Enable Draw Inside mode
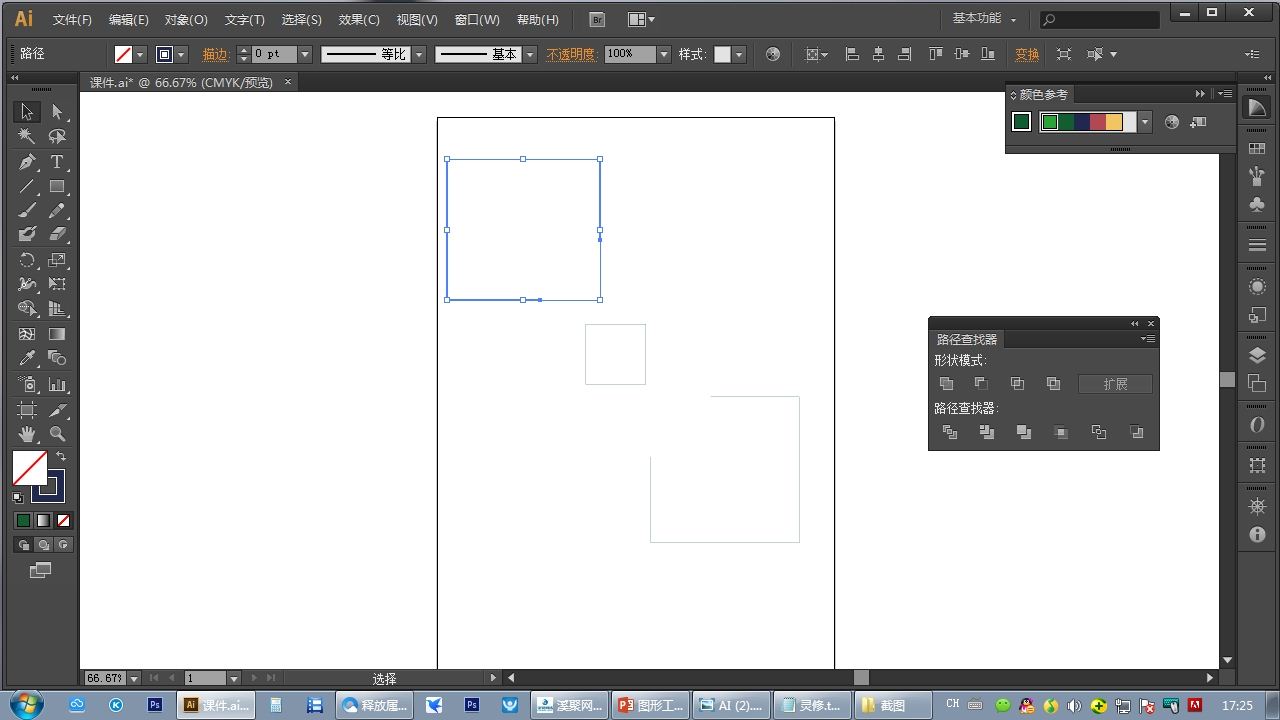This screenshot has width=1280, height=720. [x=64, y=545]
